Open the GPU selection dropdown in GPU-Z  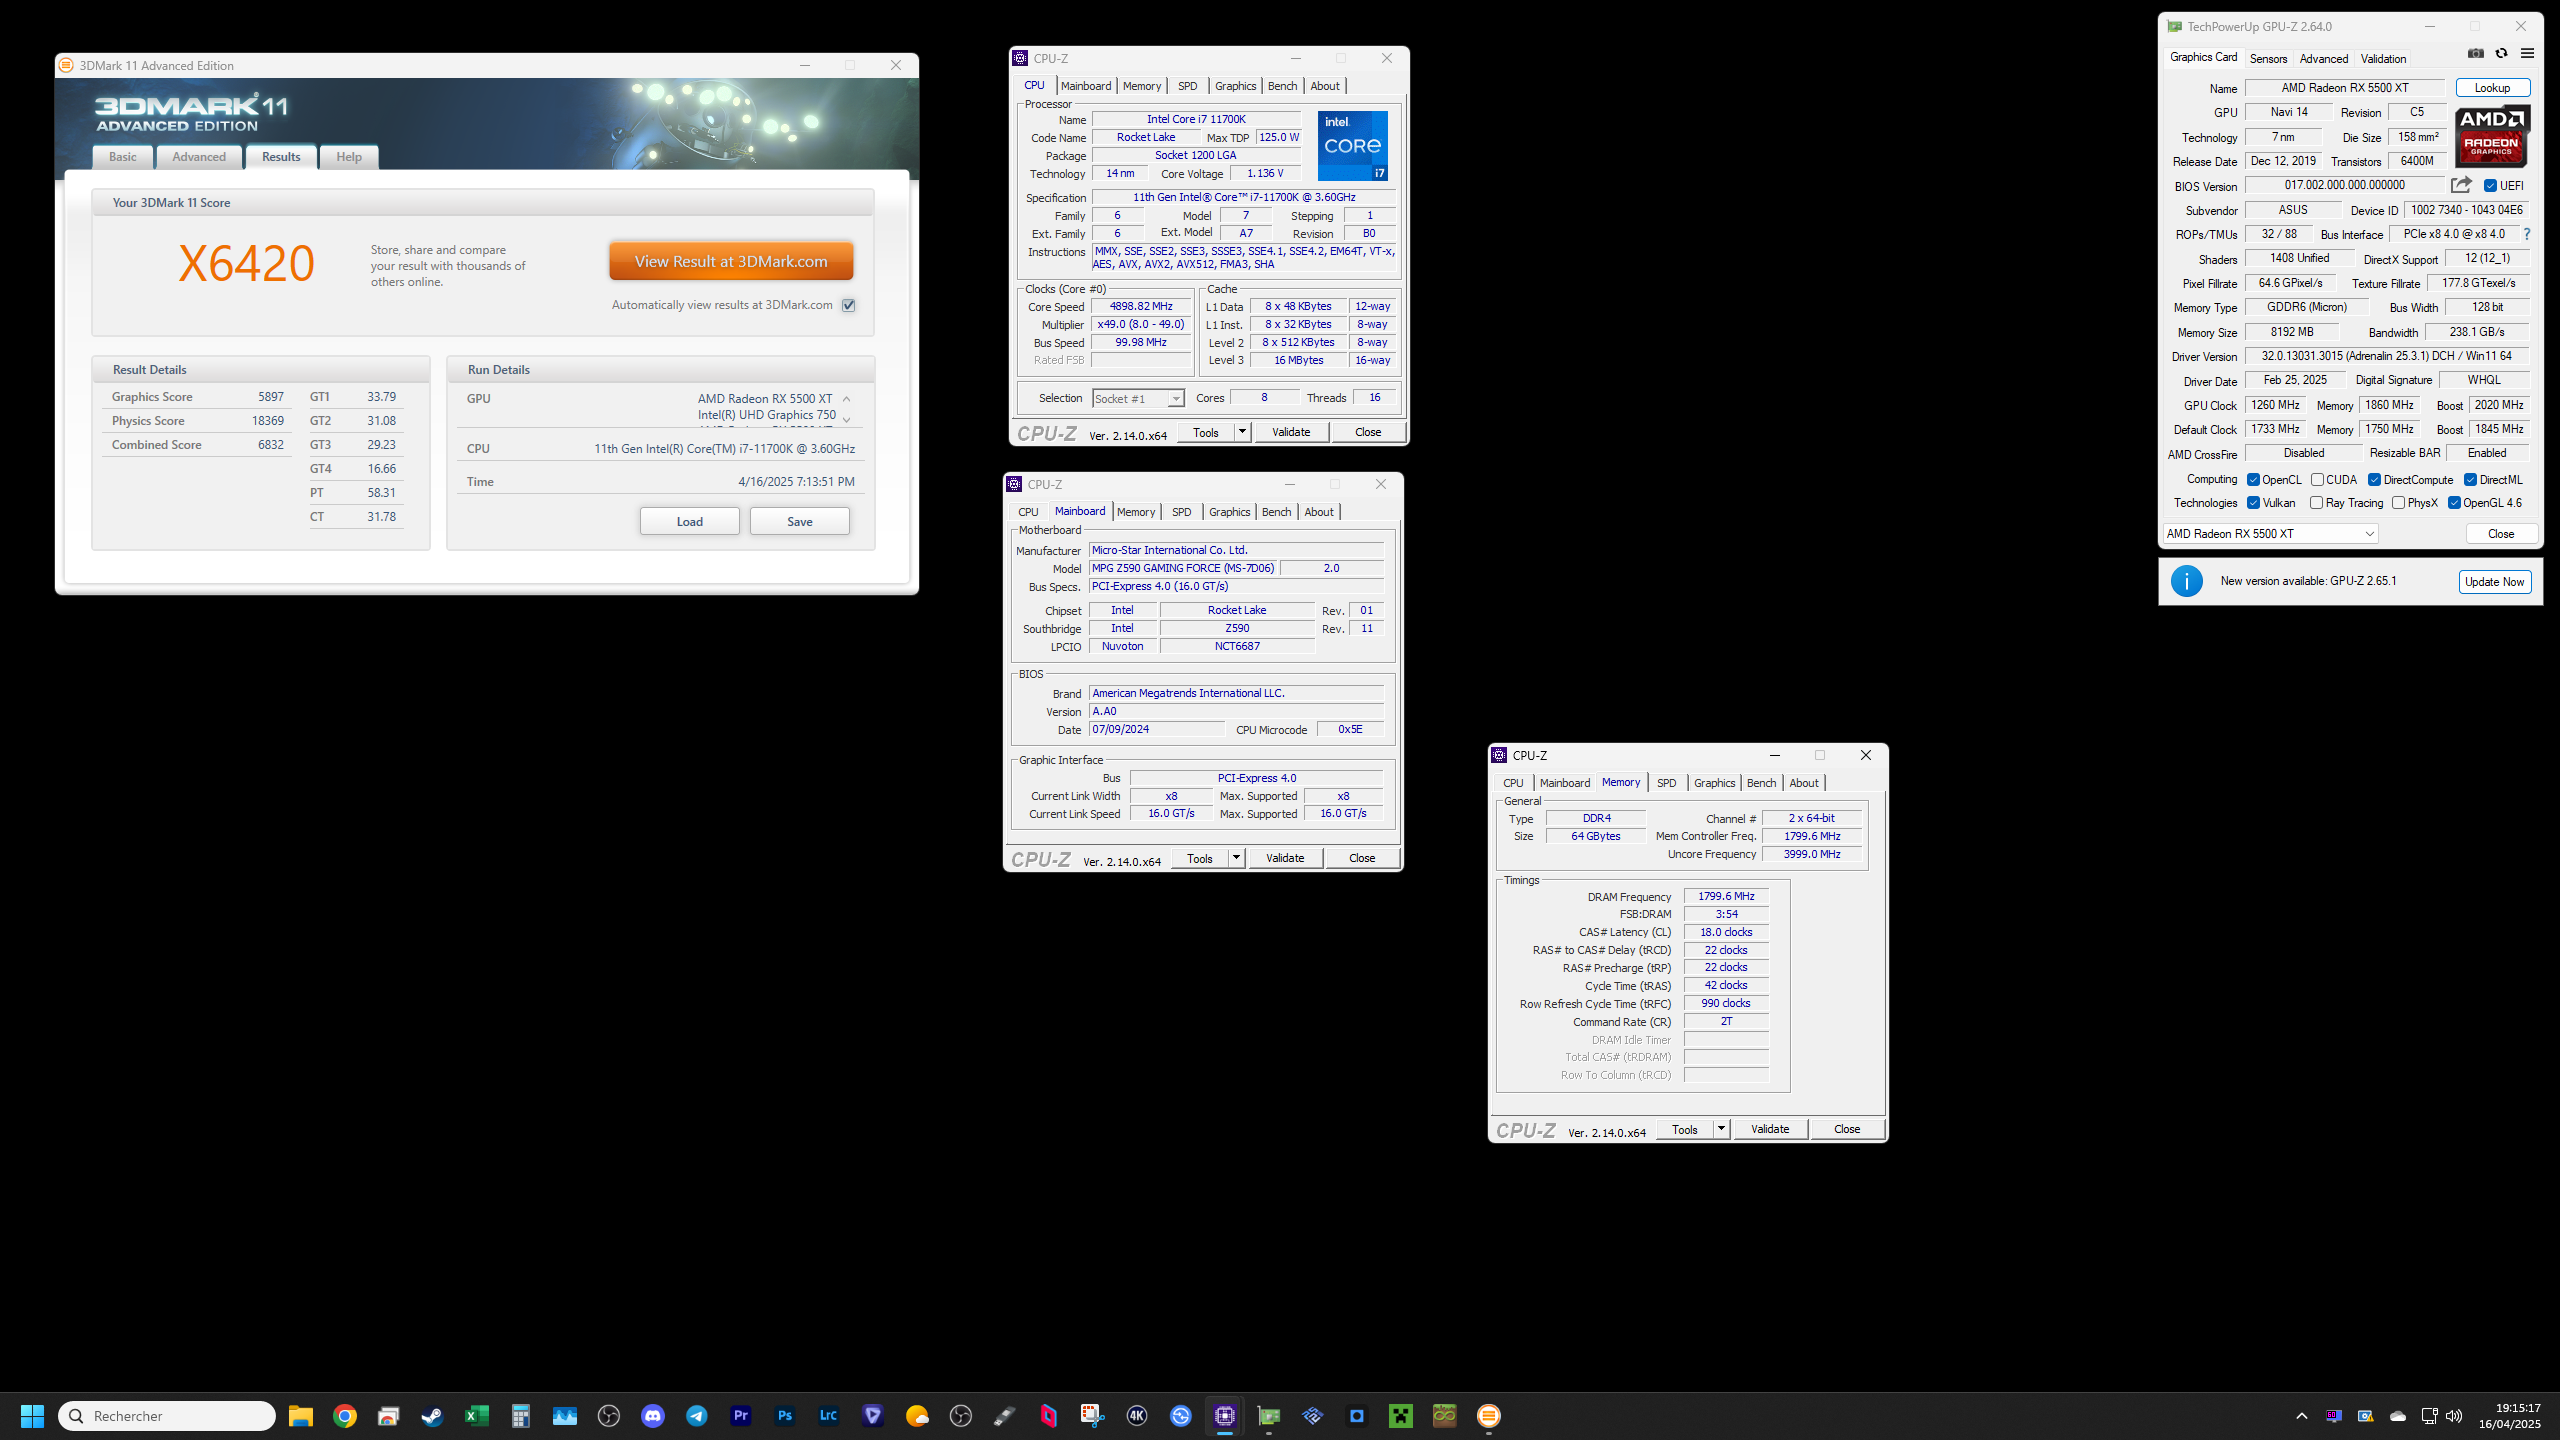[2270, 534]
